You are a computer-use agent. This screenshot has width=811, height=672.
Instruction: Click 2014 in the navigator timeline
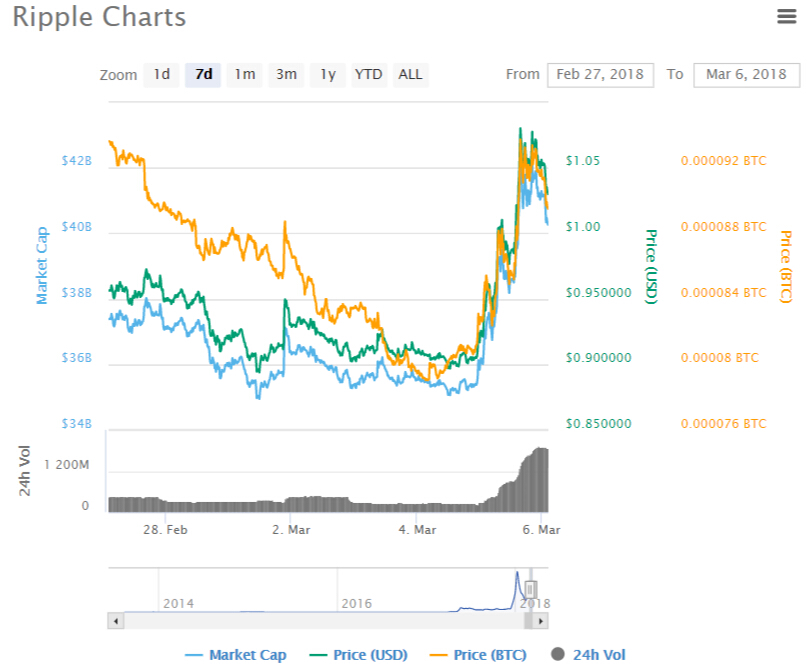[x=179, y=604]
